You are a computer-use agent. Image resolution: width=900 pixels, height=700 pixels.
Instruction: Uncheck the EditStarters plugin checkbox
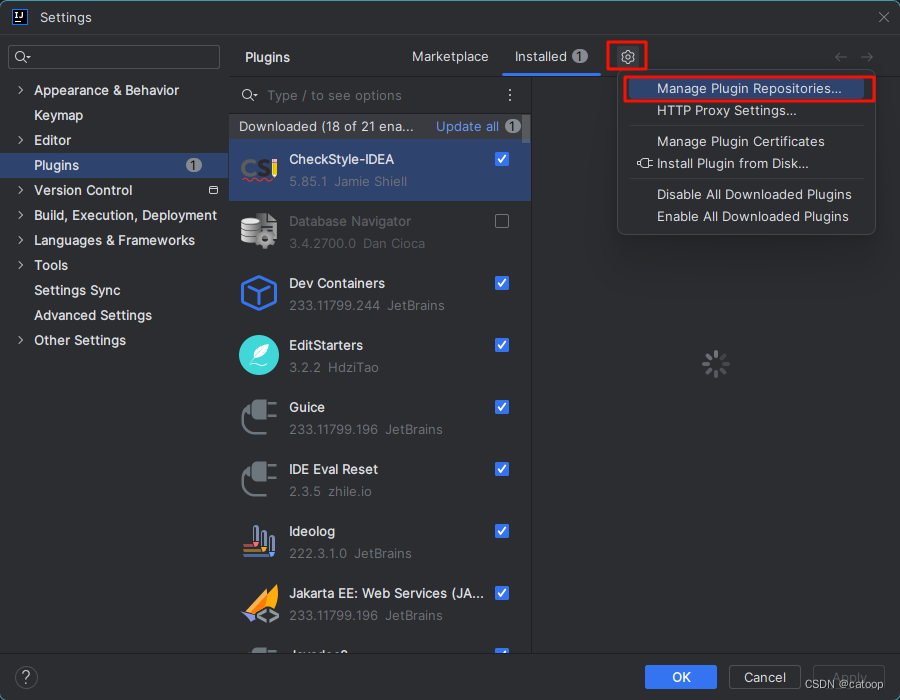(x=502, y=345)
